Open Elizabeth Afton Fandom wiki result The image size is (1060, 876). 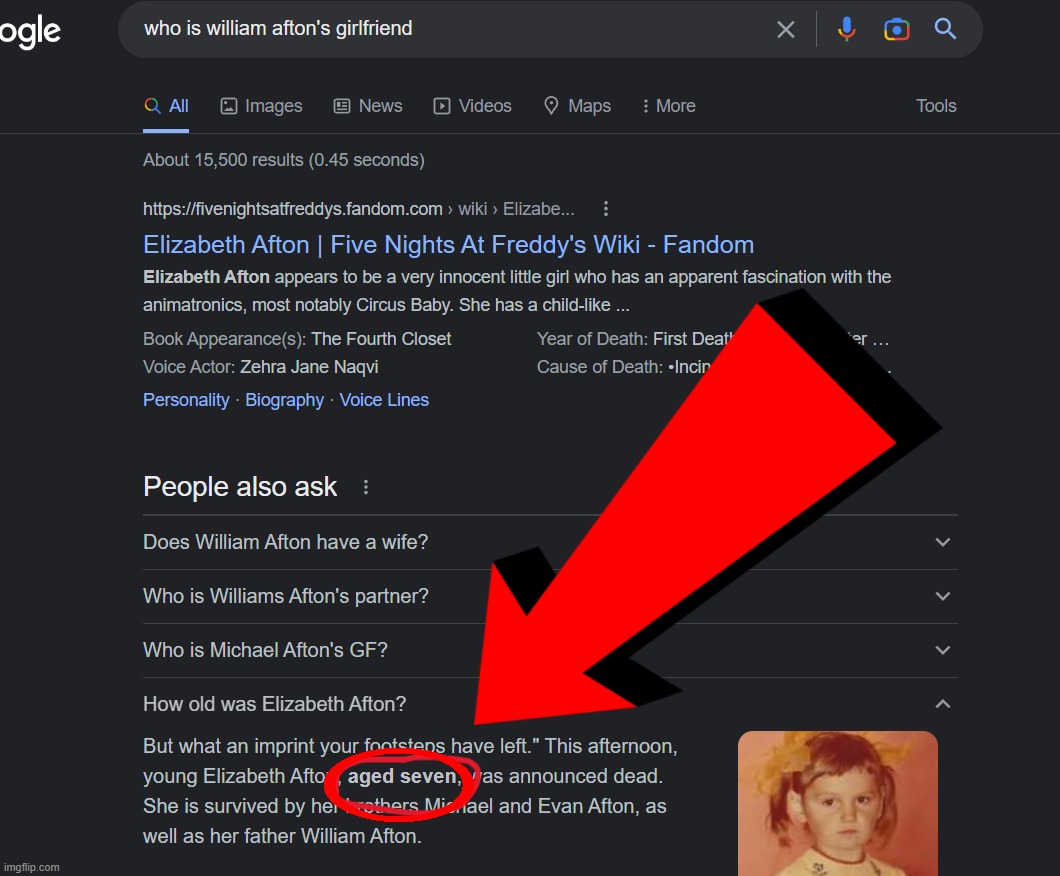pos(448,245)
